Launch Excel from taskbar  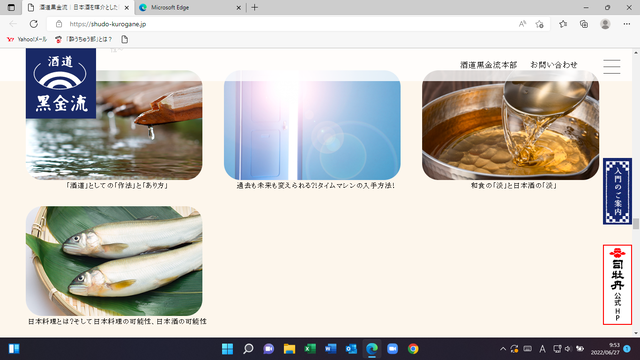coord(310,349)
